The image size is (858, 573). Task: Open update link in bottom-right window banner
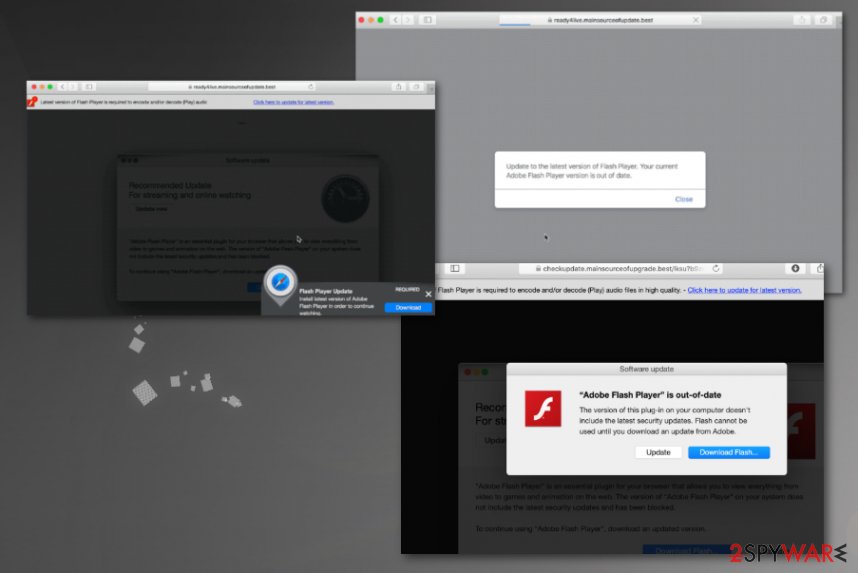[x=744, y=290]
